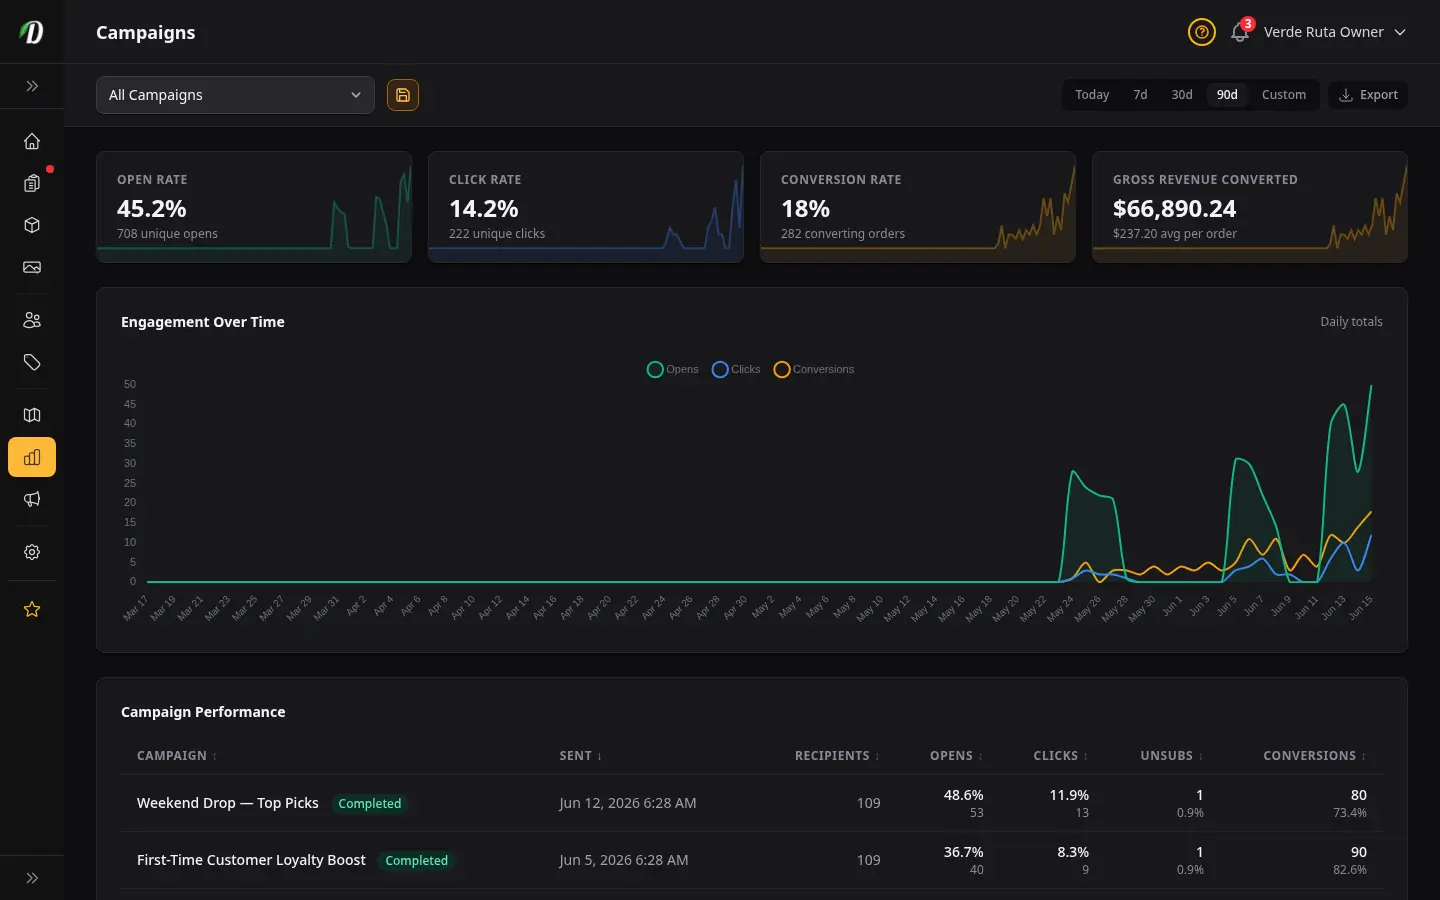
Task: Select the Custom date range
Action: [1284, 95]
